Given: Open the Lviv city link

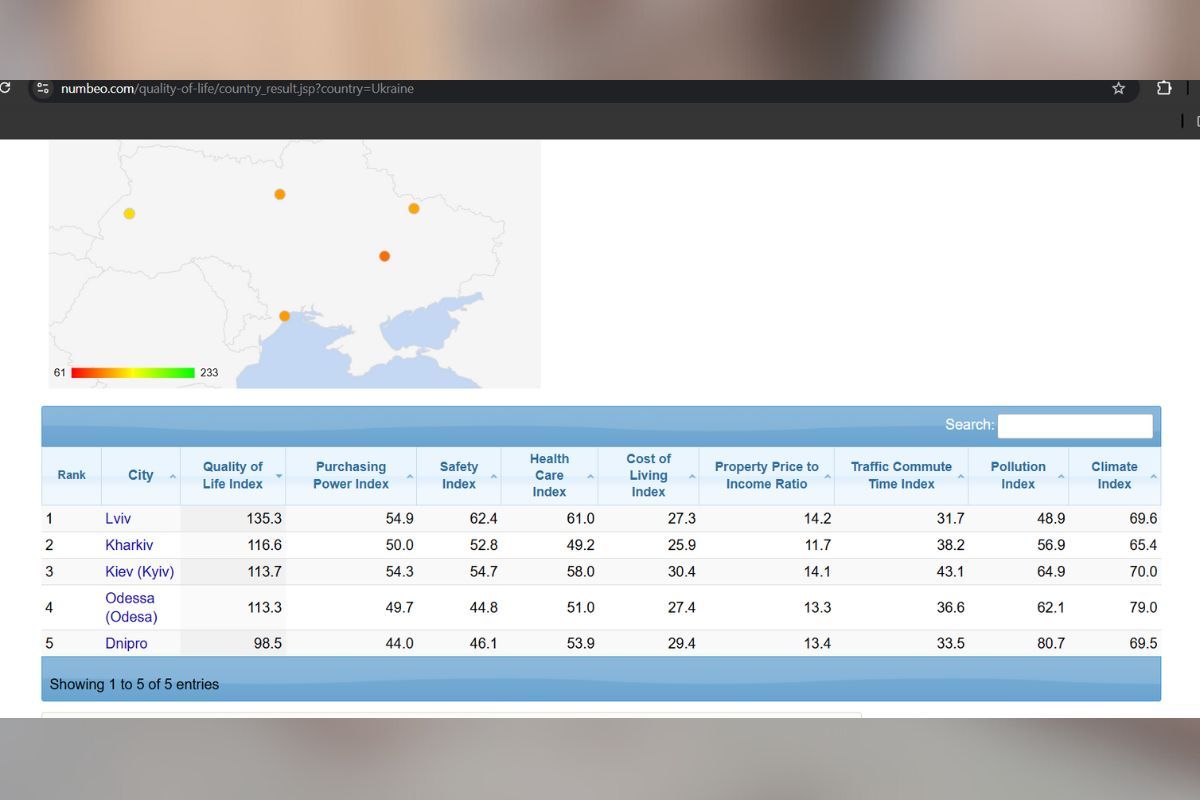Looking at the screenshot, I should click(x=118, y=519).
